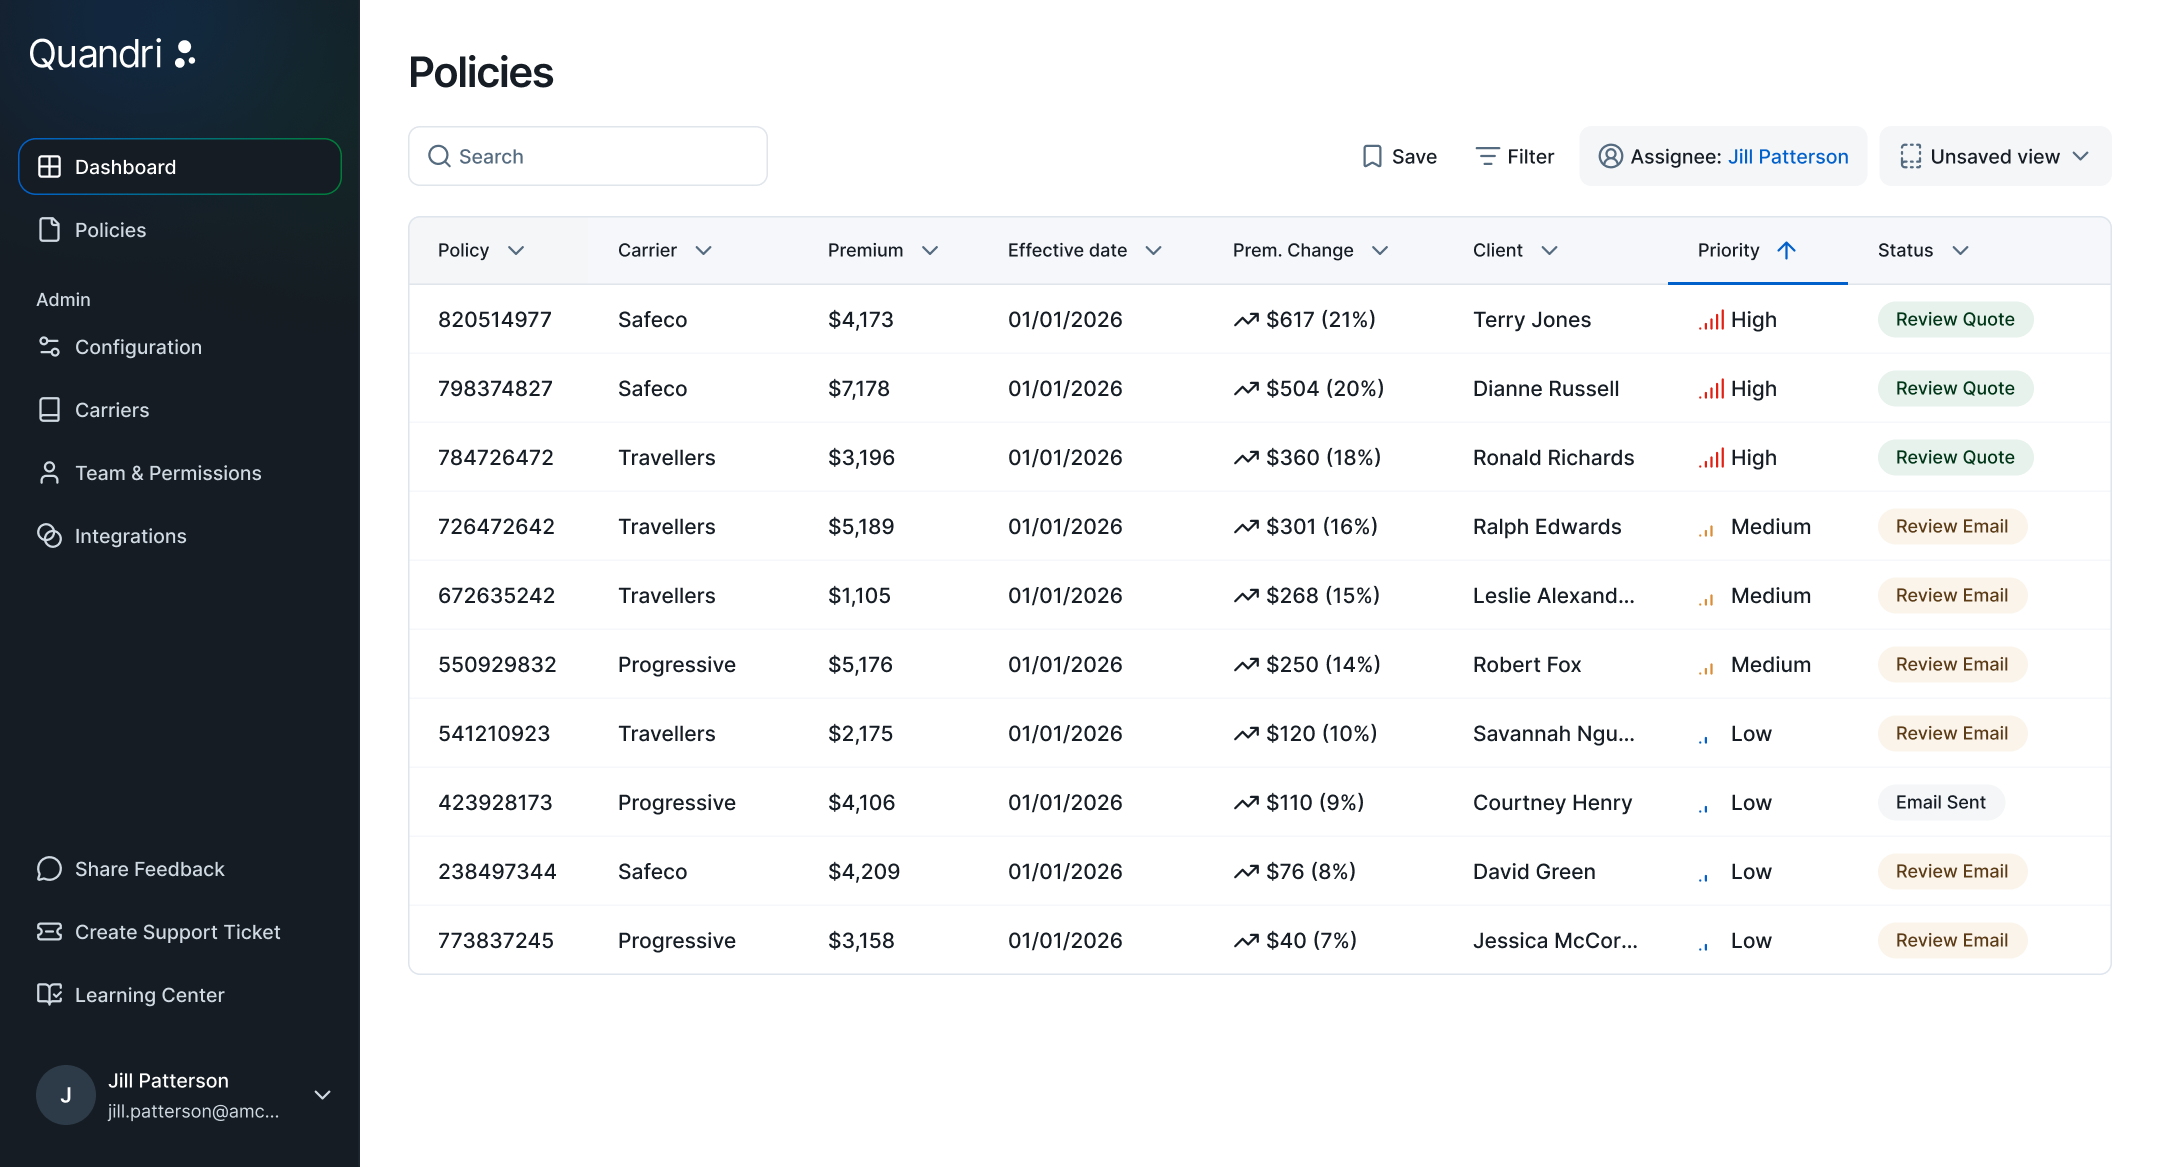2160x1167 pixels.
Task: Click the Save bookmark button
Action: 1399,157
